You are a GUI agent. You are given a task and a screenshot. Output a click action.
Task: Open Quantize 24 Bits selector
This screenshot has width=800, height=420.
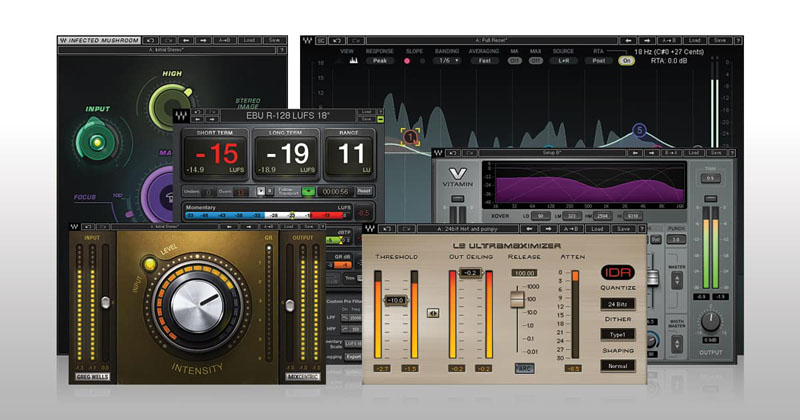pyautogui.click(x=617, y=304)
